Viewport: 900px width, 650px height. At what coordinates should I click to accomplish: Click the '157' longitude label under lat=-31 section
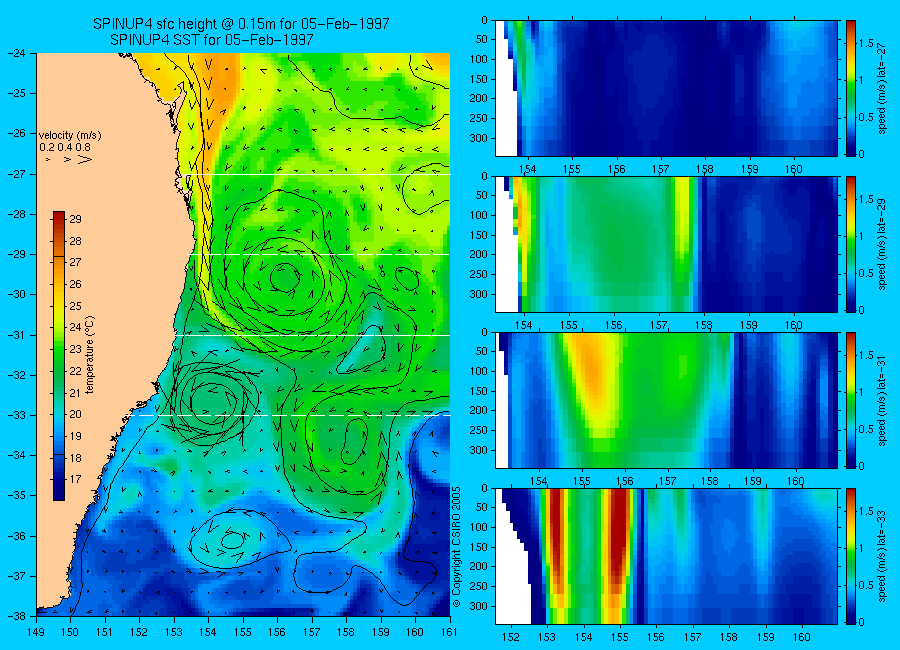coord(667,481)
